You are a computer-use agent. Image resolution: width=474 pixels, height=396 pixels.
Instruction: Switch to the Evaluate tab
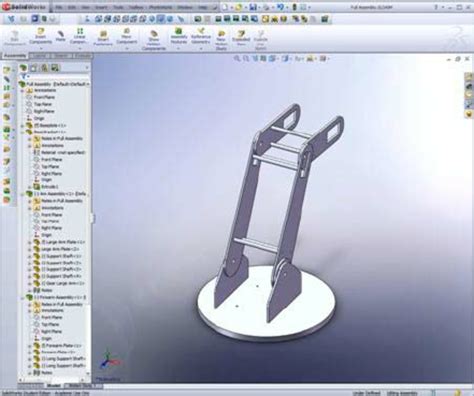[83, 56]
